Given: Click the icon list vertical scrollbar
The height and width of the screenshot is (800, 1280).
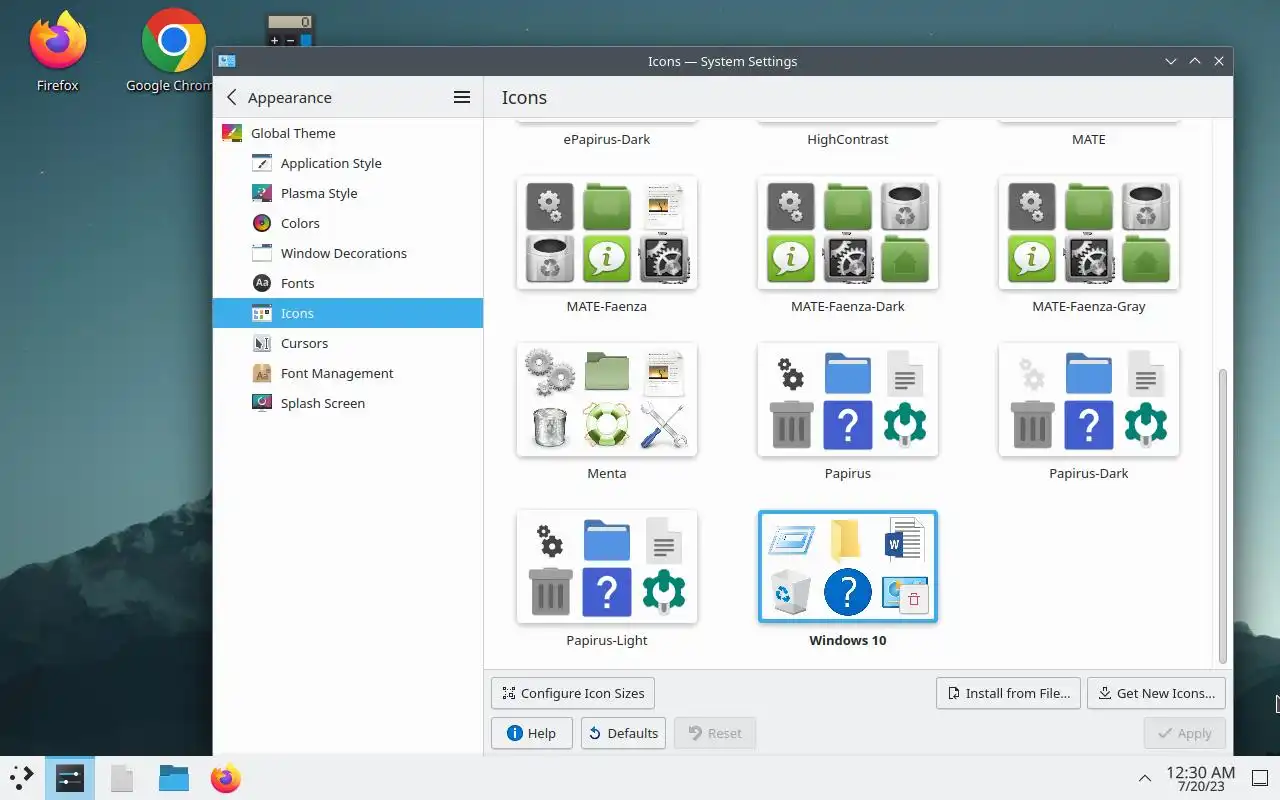Looking at the screenshot, I should tap(1222, 515).
